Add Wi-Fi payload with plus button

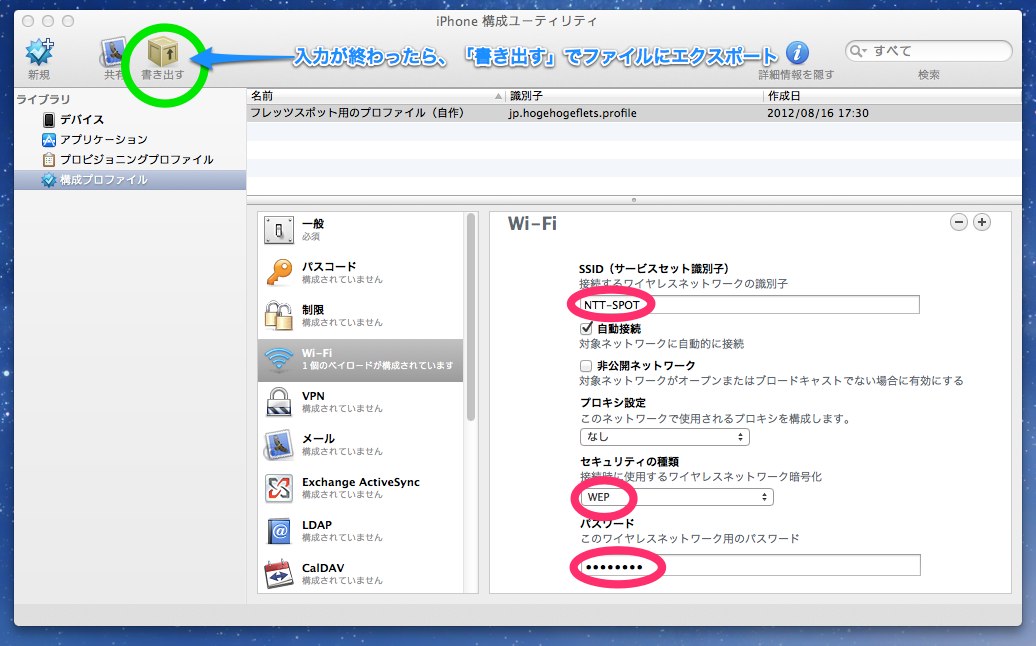982,223
